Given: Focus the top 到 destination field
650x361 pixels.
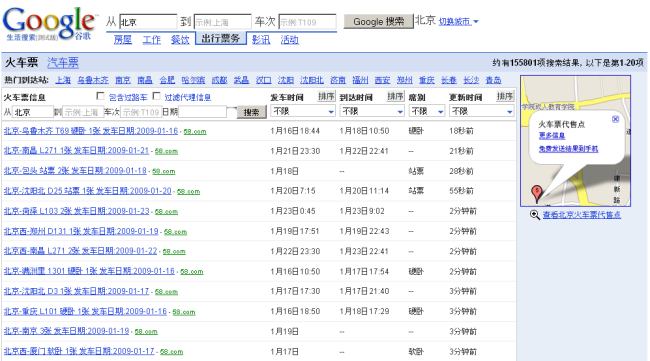Looking at the screenshot, I should tap(223, 22).
